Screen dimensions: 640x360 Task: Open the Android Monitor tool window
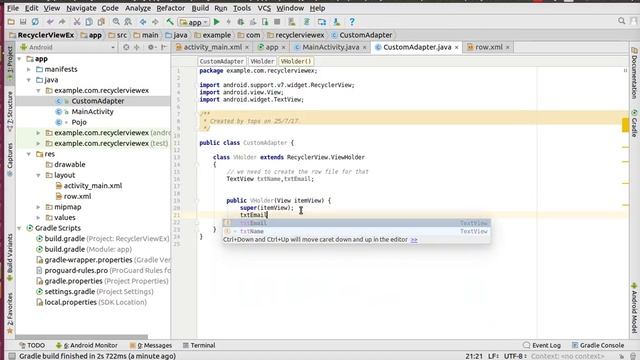point(87,345)
